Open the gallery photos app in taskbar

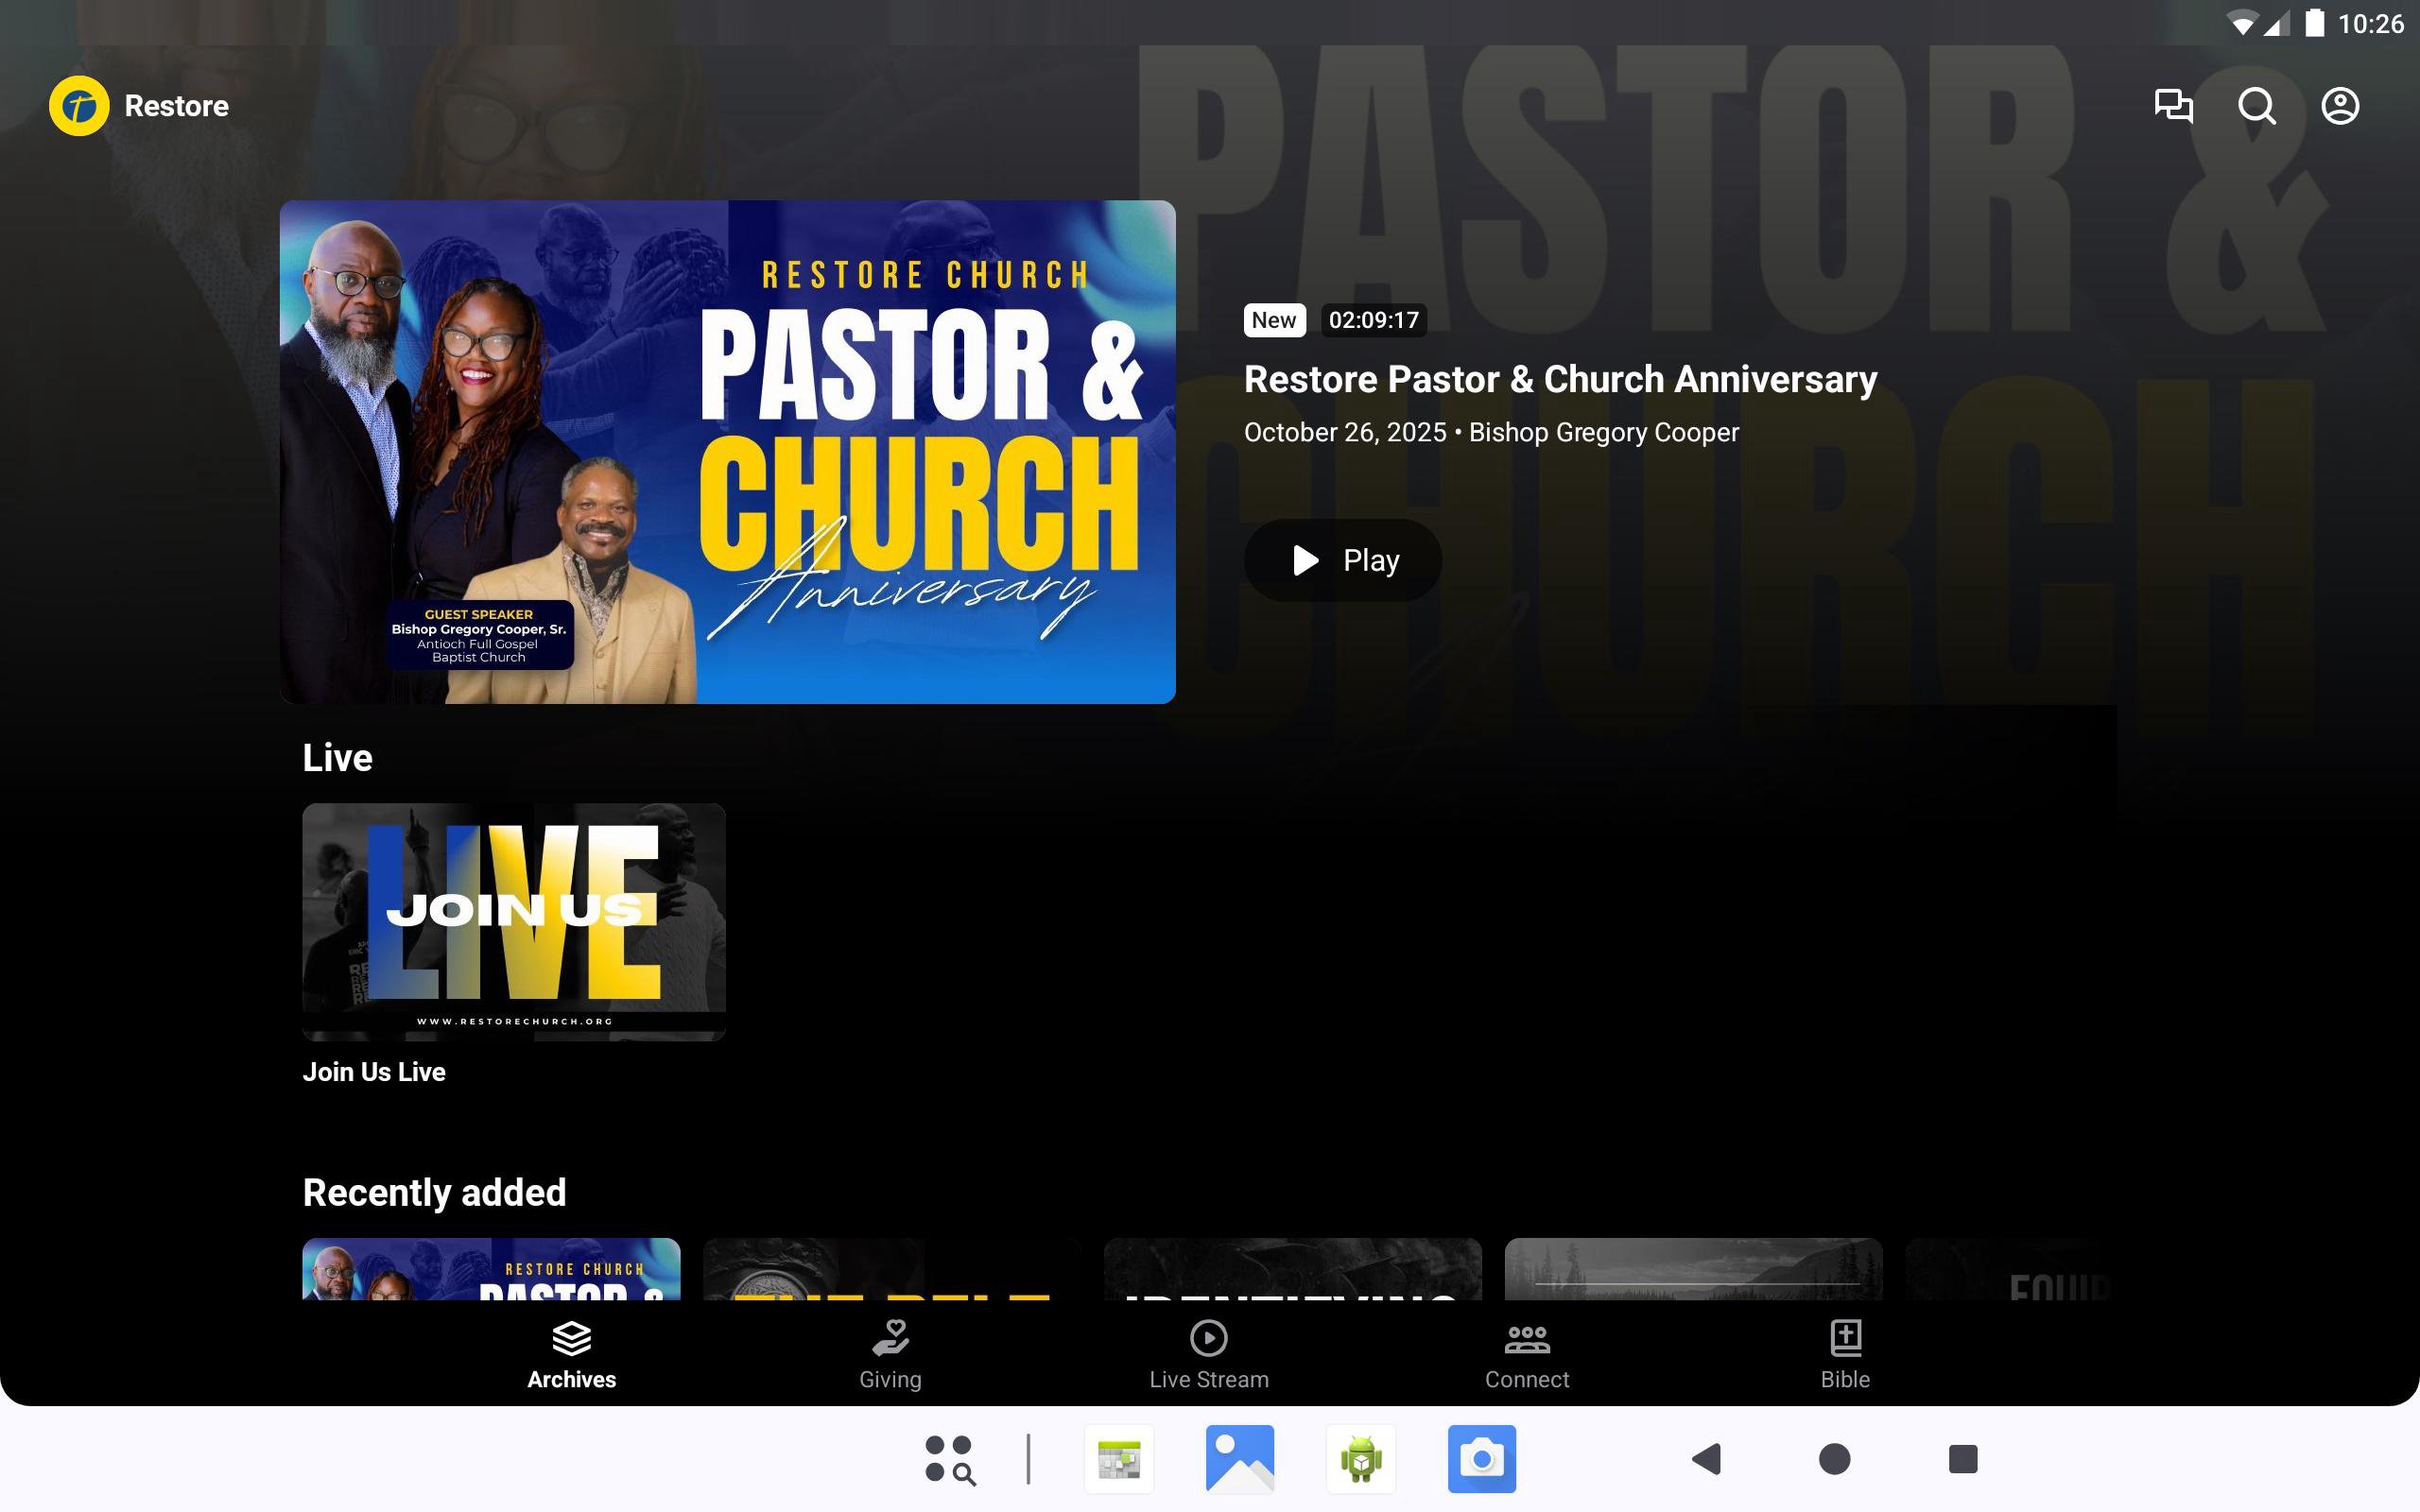pyautogui.click(x=1239, y=1459)
